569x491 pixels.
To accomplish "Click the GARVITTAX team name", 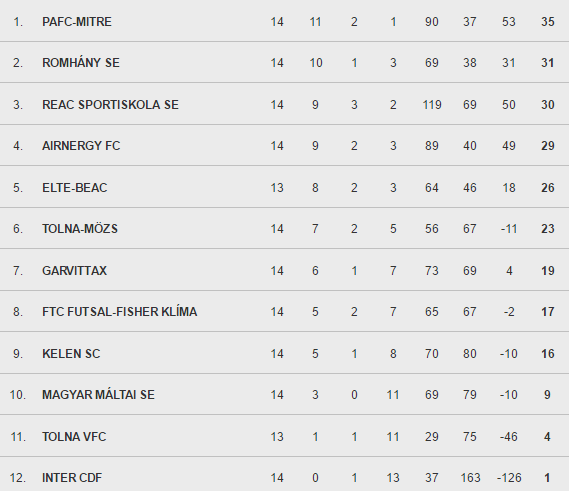I will click(x=74, y=271).
